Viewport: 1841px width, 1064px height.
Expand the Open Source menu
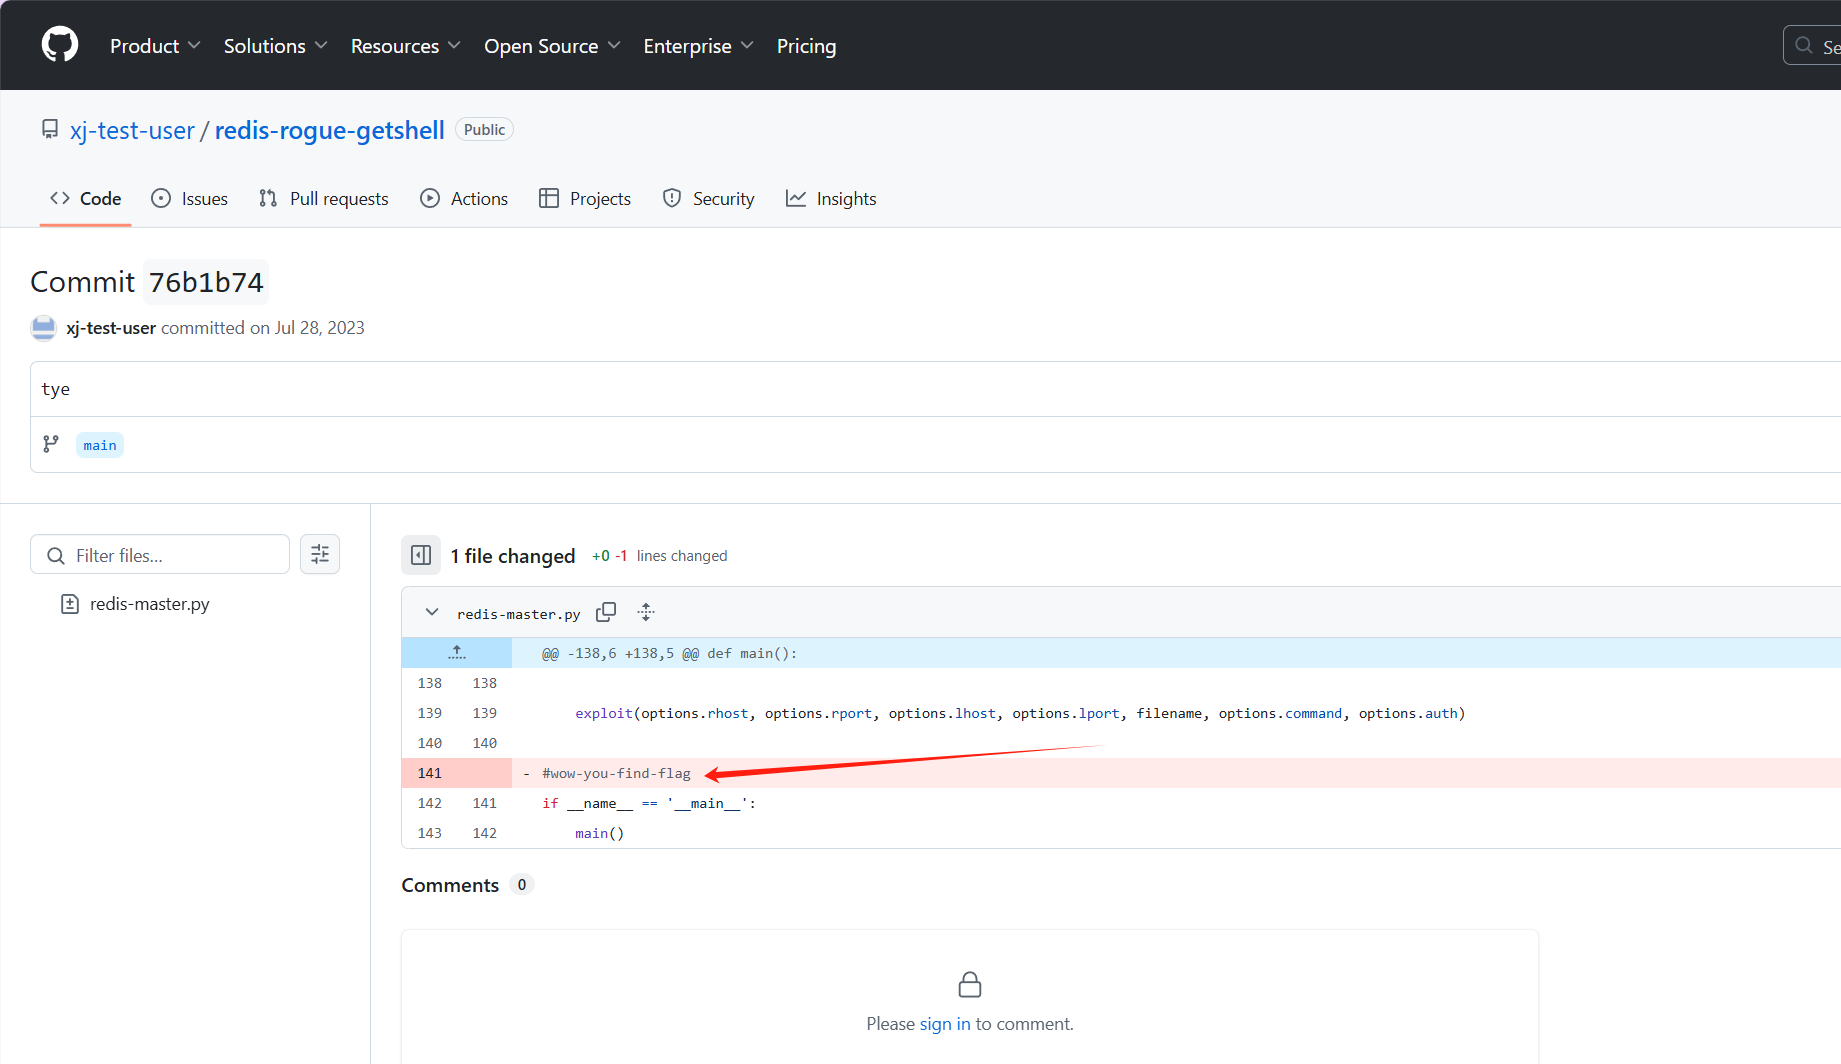(x=552, y=46)
